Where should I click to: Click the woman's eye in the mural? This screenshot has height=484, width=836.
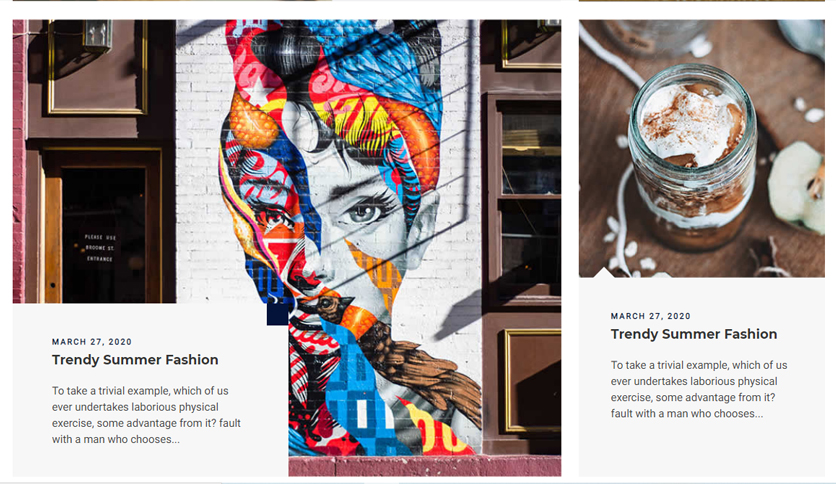(x=365, y=214)
